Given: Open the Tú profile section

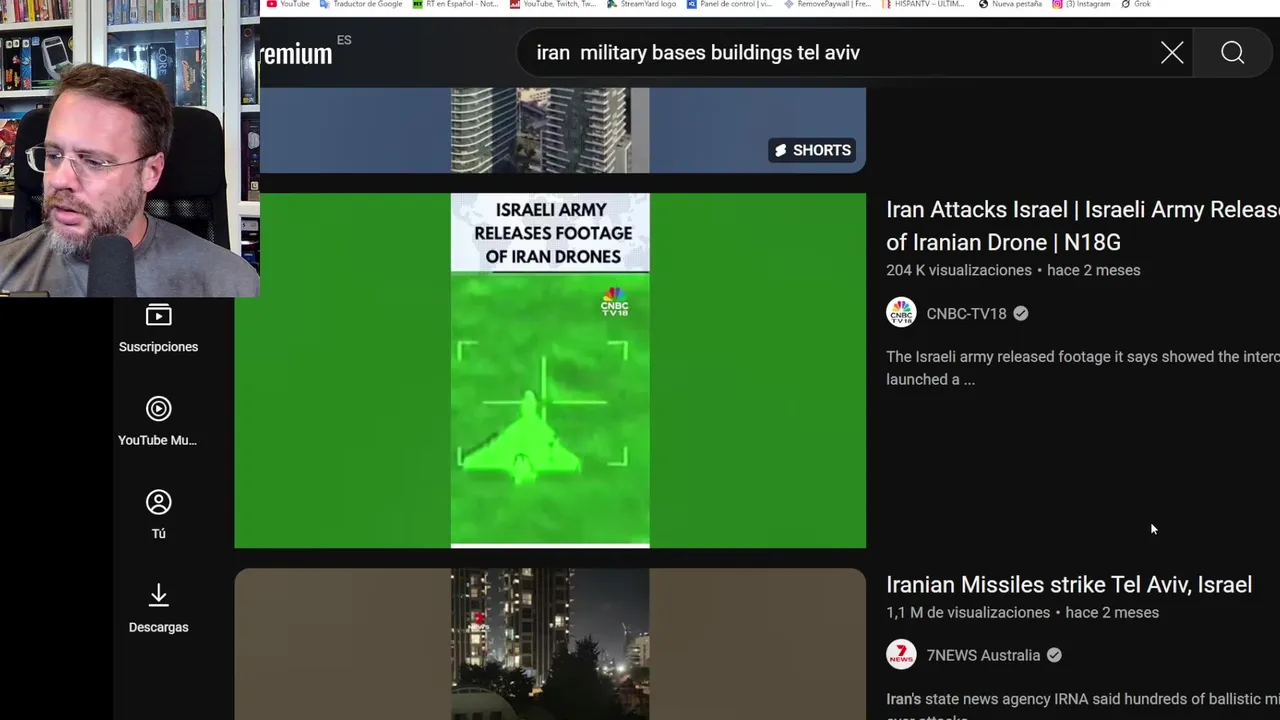Looking at the screenshot, I should 158,515.
